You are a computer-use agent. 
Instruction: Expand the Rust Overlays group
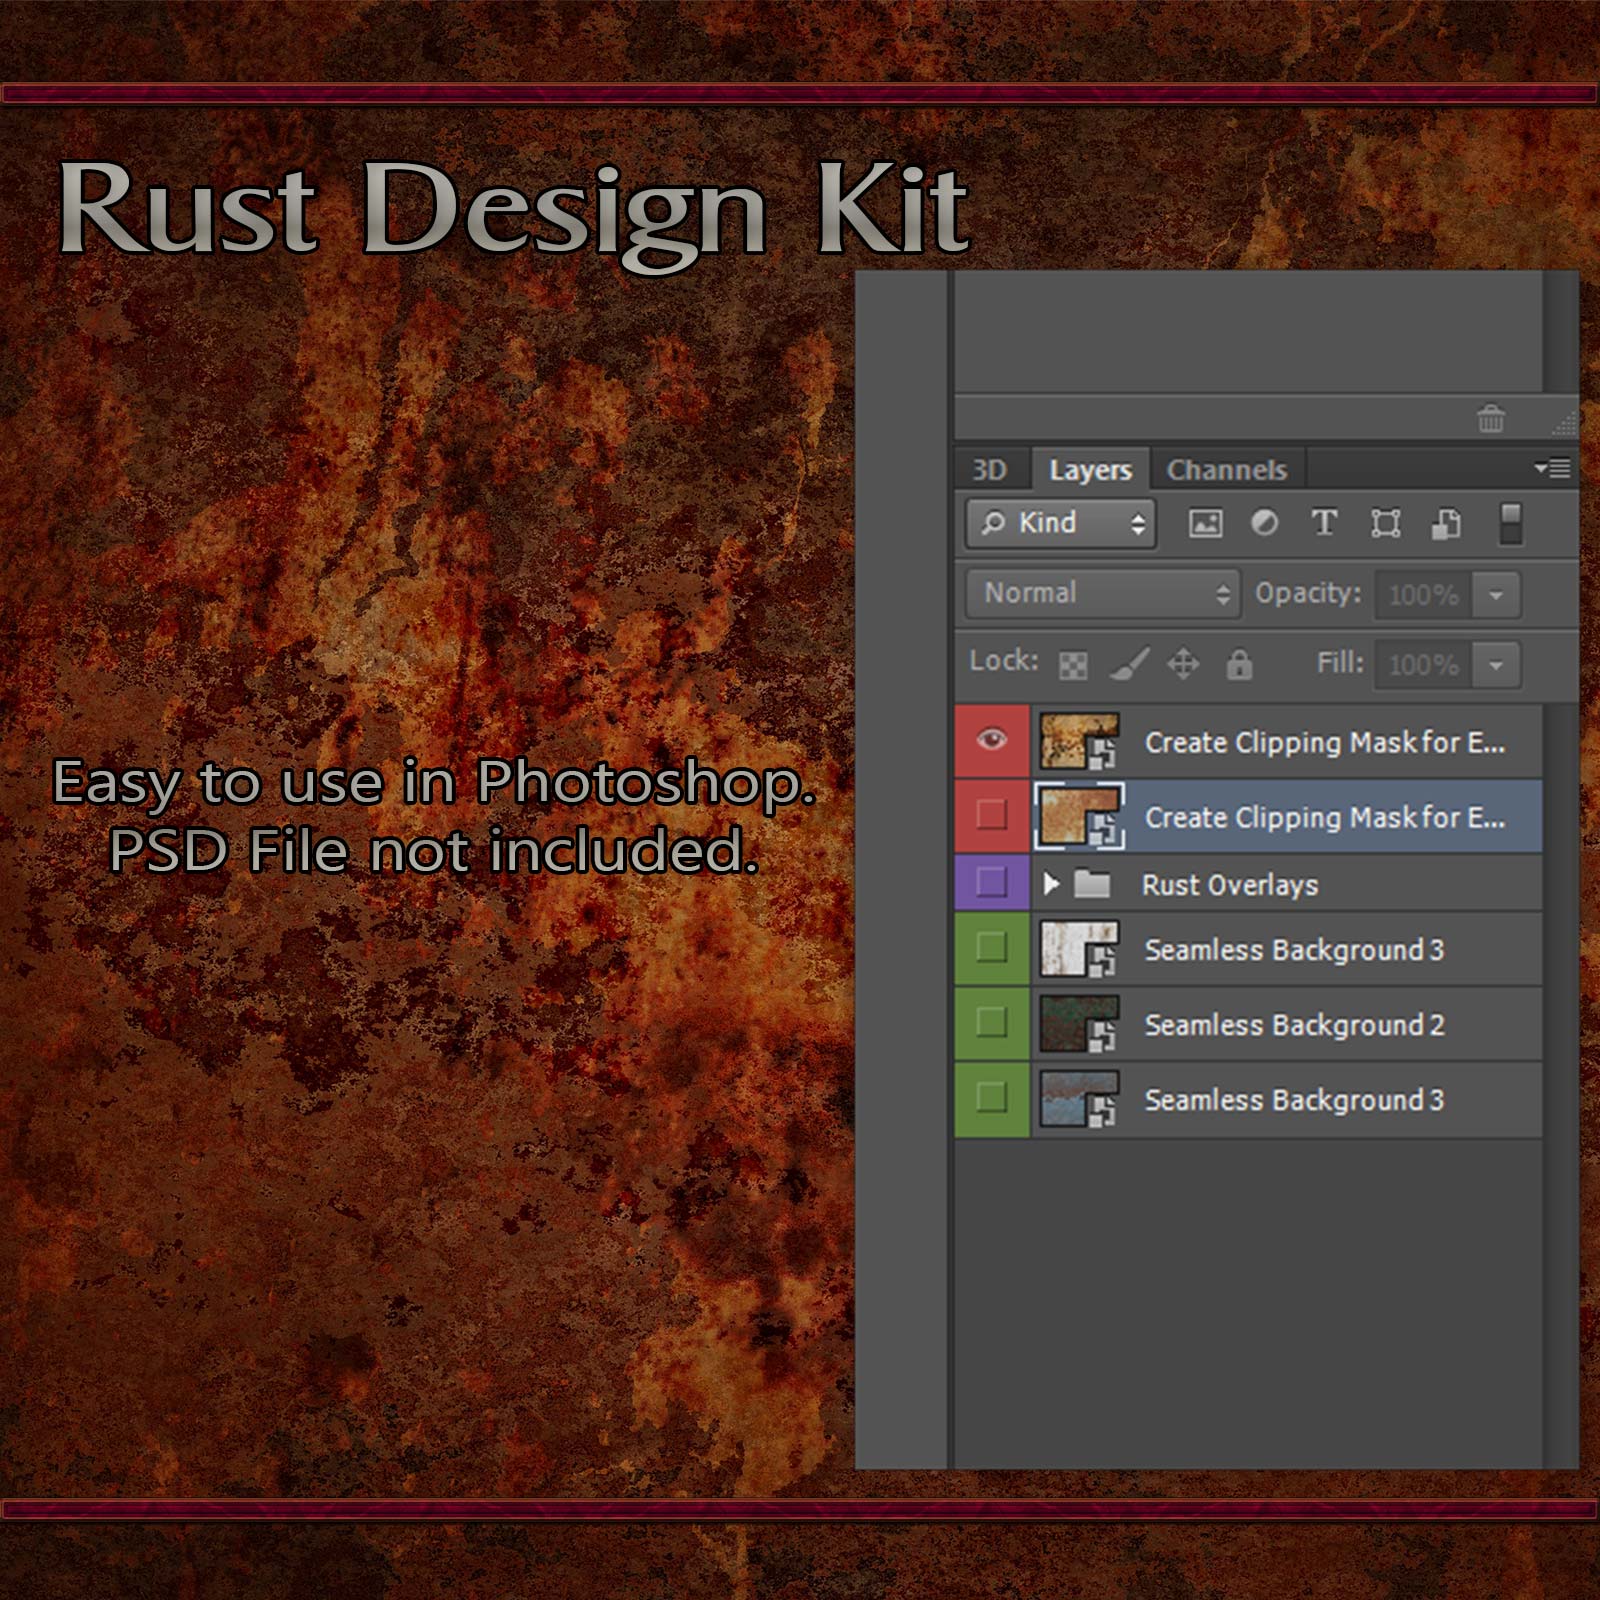coord(1051,883)
